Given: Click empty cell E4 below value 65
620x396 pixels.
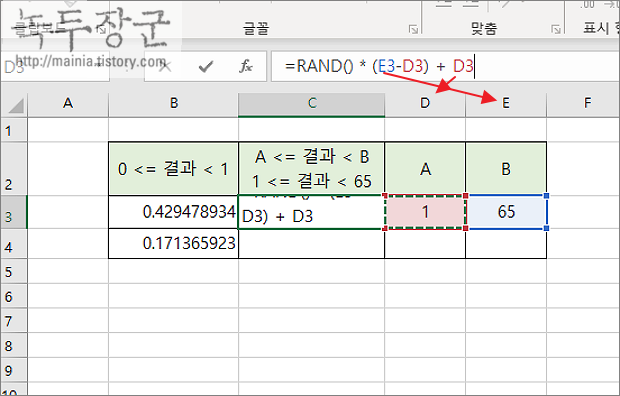Looking at the screenshot, I should pos(506,243).
